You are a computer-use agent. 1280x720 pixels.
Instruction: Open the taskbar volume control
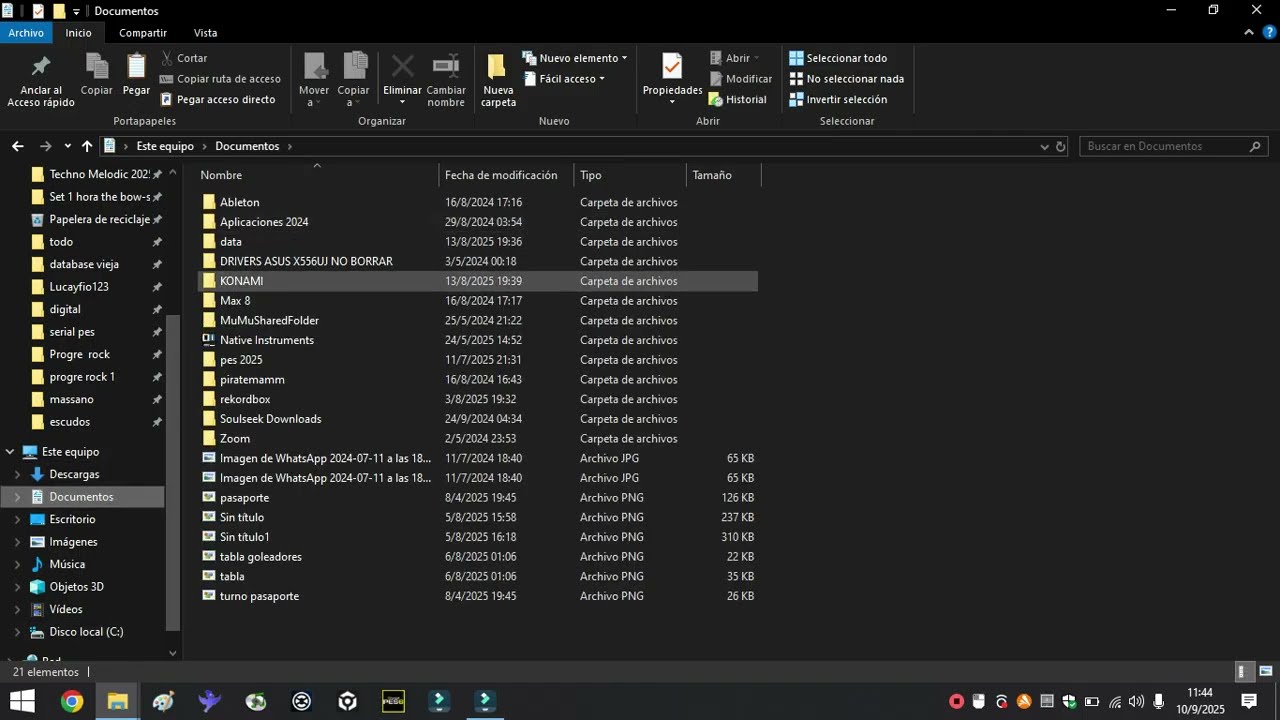[x=1136, y=701]
